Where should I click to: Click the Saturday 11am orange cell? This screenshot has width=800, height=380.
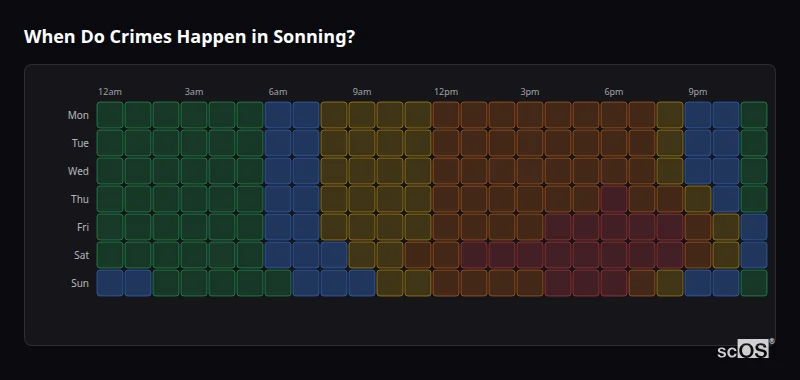[x=418, y=255]
